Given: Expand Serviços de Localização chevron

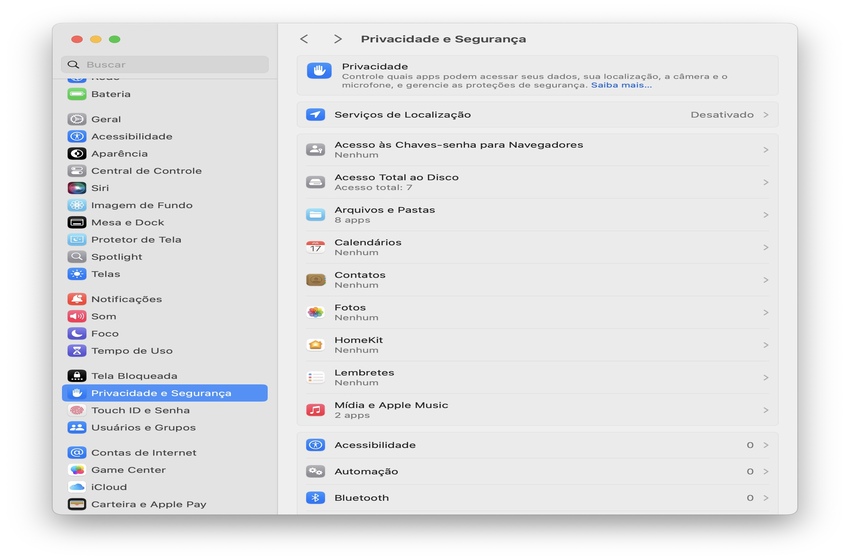Looking at the screenshot, I should click(x=766, y=114).
